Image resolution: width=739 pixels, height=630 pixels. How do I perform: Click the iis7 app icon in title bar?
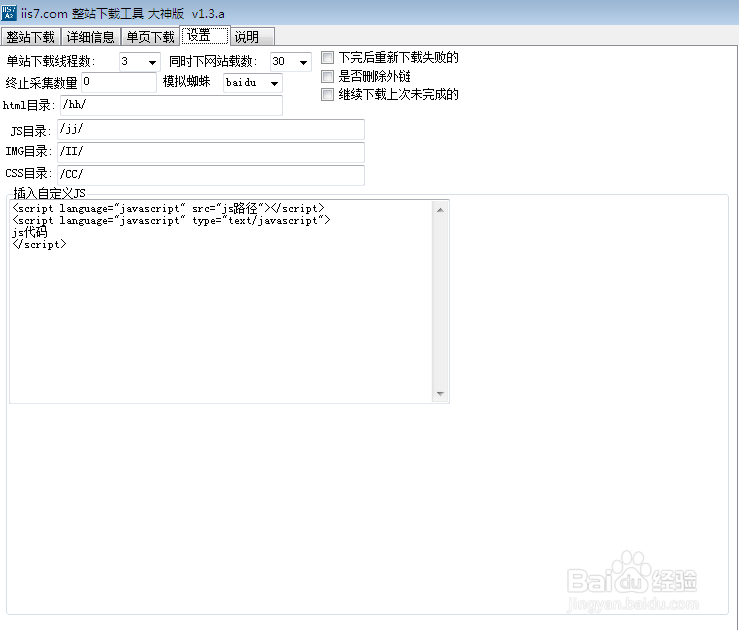click(8, 13)
